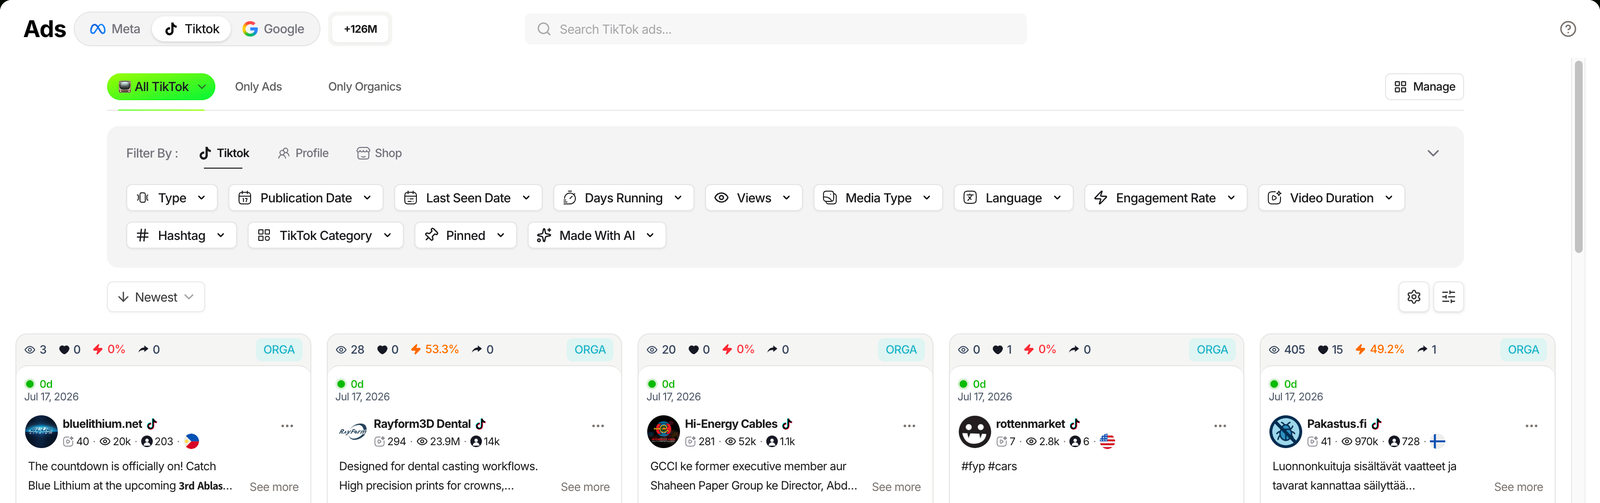
Task: Click the TikTok logo beside rottenmarket
Action: [1075, 424]
